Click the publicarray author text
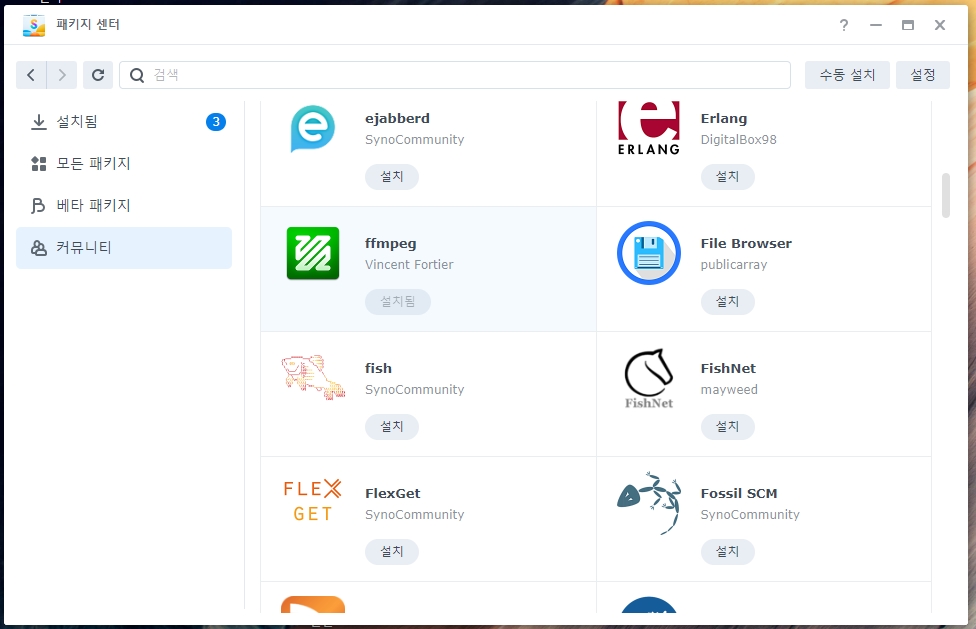 [734, 264]
